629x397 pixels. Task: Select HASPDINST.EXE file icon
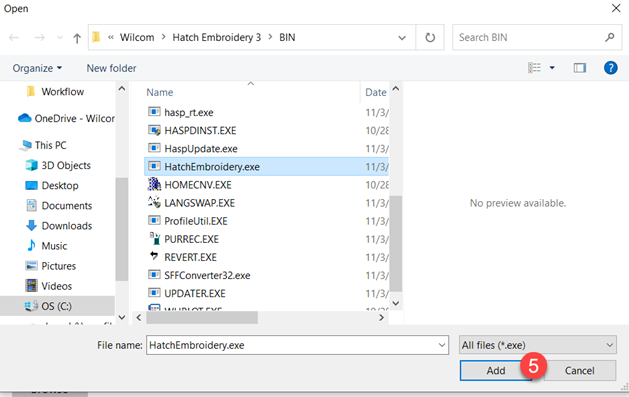pyautogui.click(x=154, y=130)
